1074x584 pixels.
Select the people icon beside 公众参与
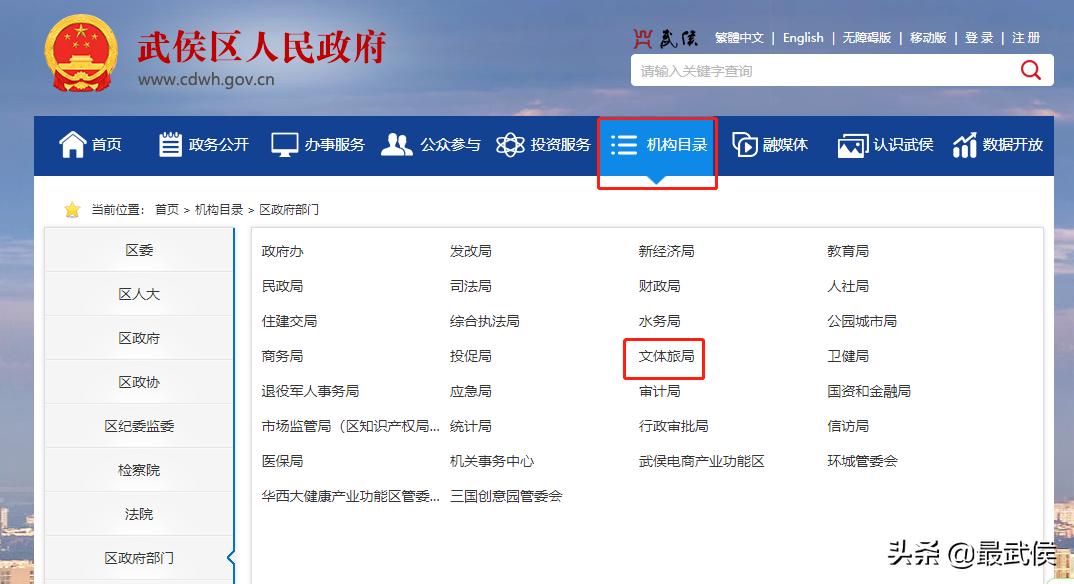(398, 143)
